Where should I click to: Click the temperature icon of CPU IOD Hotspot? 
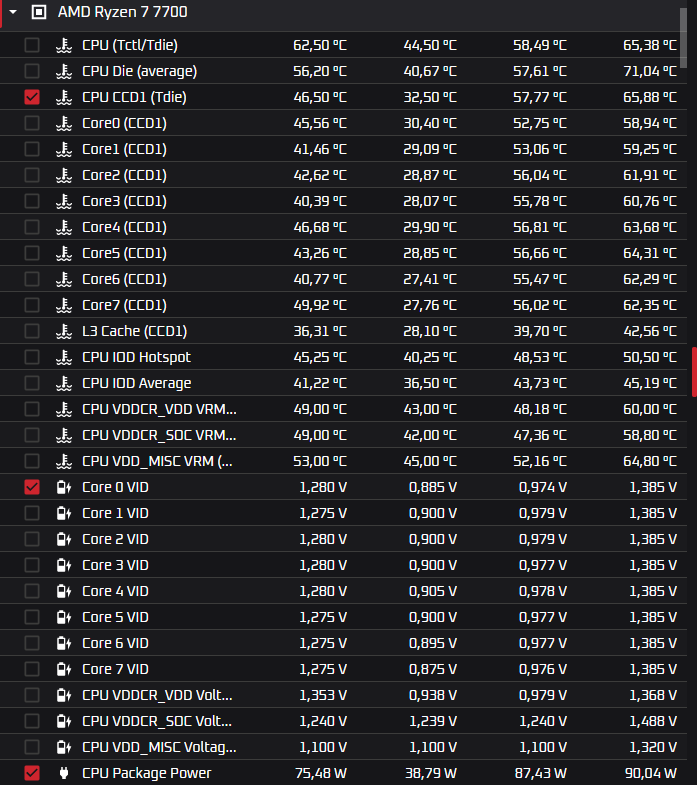pos(64,357)
